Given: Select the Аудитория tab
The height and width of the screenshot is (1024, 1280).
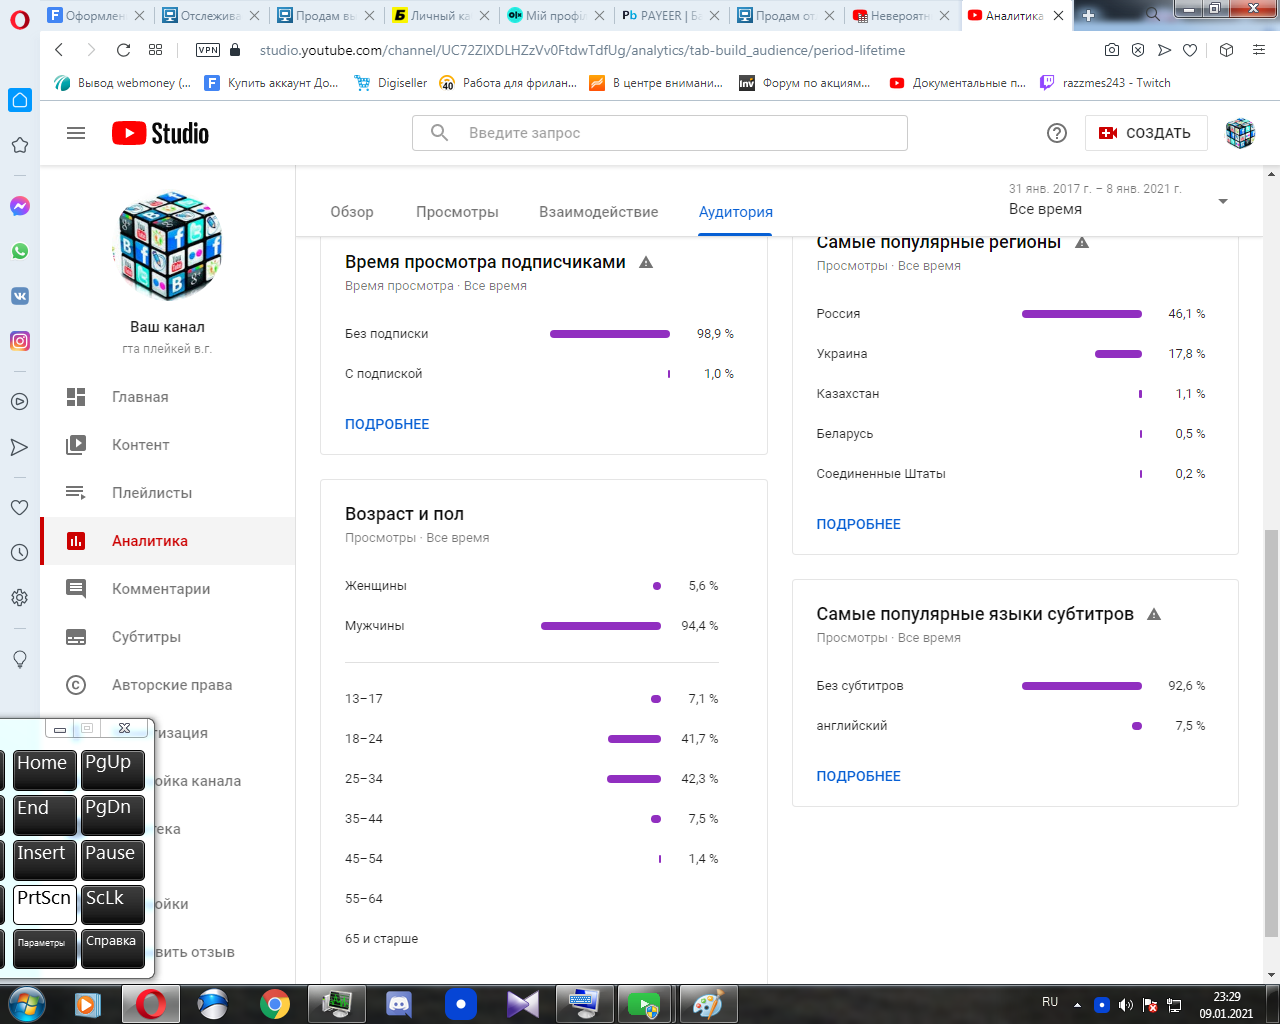Looking at the screenshot, I should click(x=736, y=212).
